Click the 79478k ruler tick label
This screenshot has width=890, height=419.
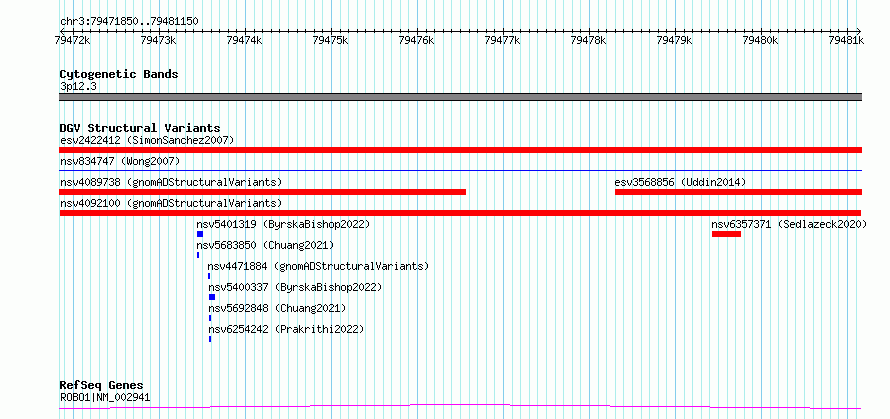tap(589, 40)
